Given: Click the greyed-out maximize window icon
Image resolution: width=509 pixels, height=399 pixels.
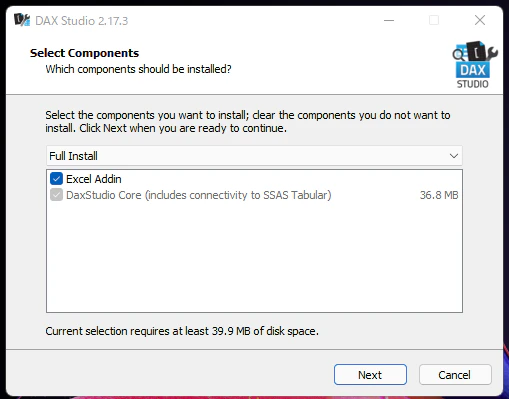Looking at the screenshot, I should [434, 20].
